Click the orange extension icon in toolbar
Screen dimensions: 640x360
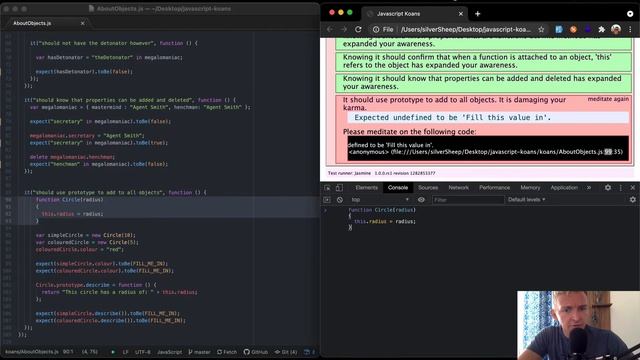[573, 29]
